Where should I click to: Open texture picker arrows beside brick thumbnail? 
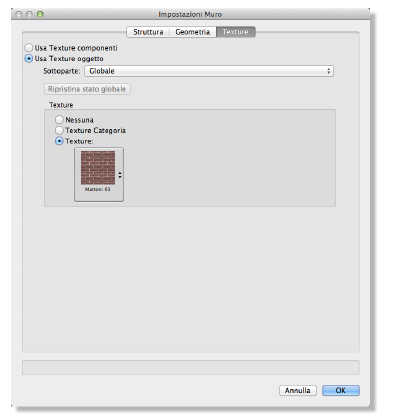click(120, 175)
